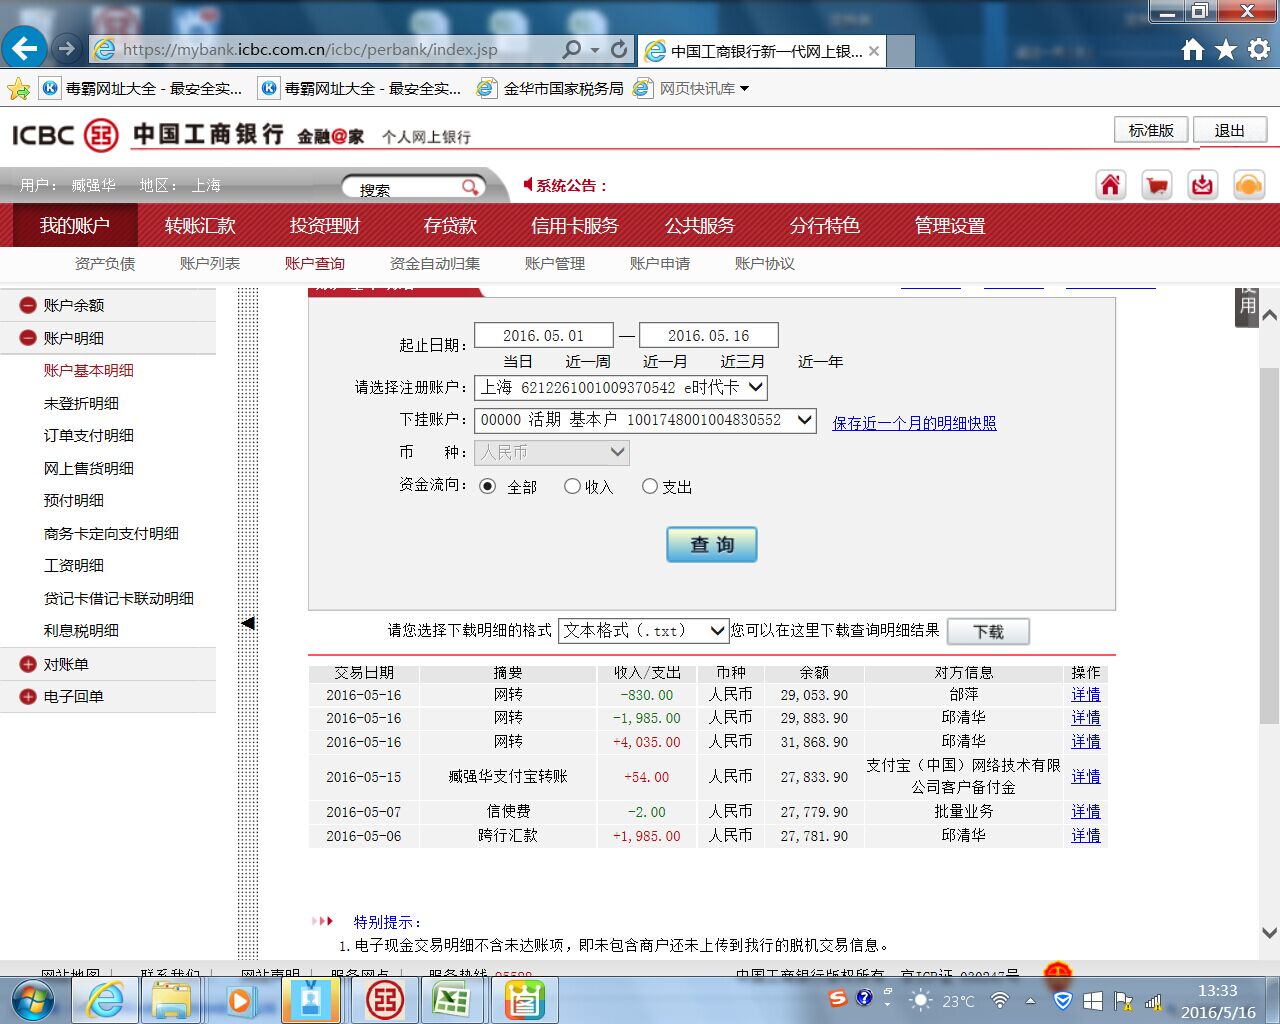Click the 标准版 version button
1280x1024 pixels.
1151,131
